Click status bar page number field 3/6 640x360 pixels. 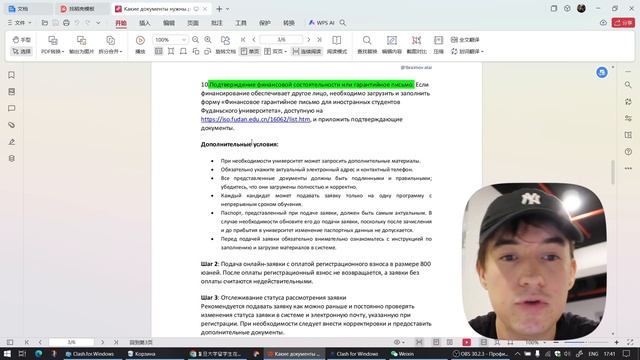click(x=71, y=342)
